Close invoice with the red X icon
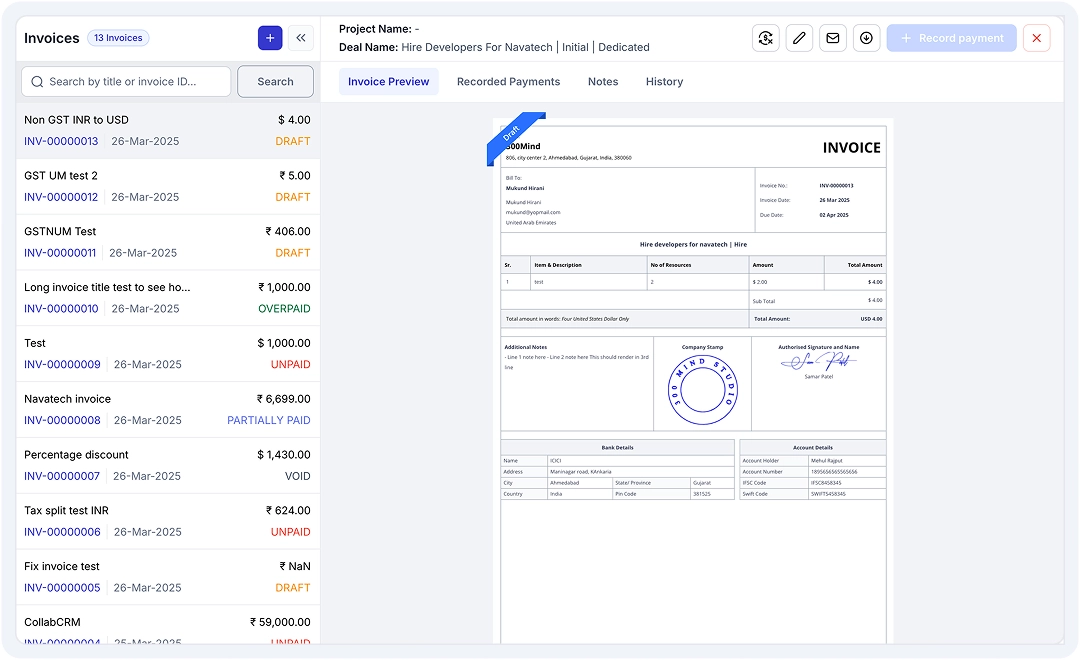1080x660 pixels. [1036, 38]
